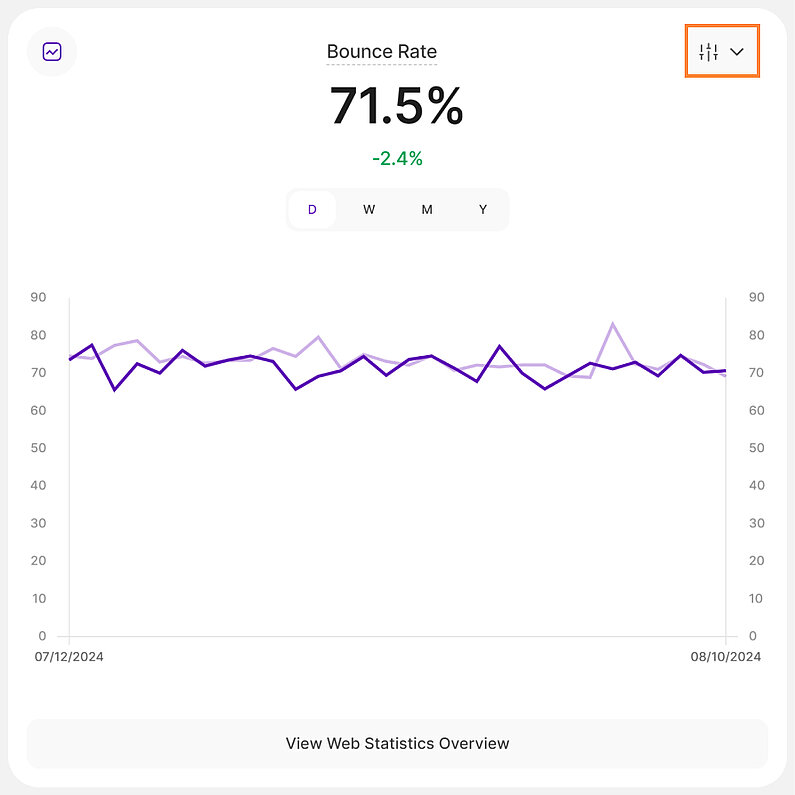Switch to the M monthly view
The height and width of the screenshot is (795, 795).
click(x=427, y=210)
